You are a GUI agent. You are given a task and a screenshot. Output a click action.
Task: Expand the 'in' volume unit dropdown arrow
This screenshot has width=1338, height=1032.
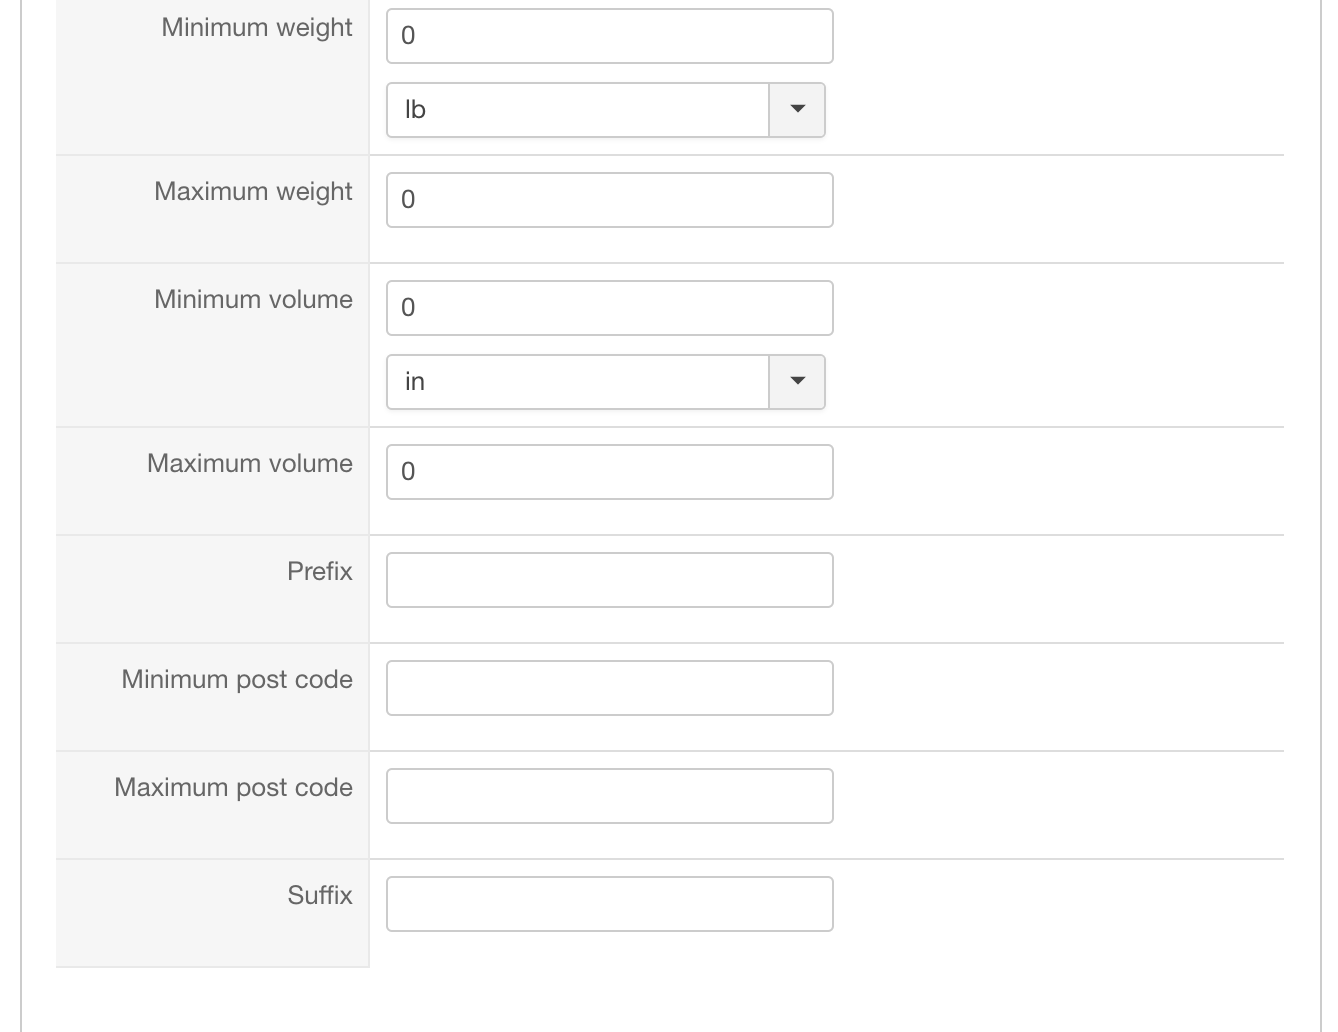point(797,382)
